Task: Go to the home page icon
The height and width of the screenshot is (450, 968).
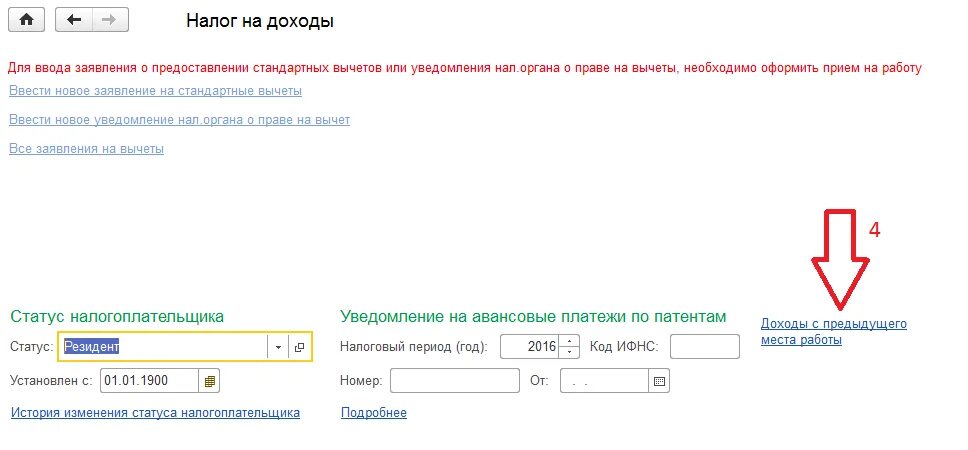Action: click(x=26, y=20)
